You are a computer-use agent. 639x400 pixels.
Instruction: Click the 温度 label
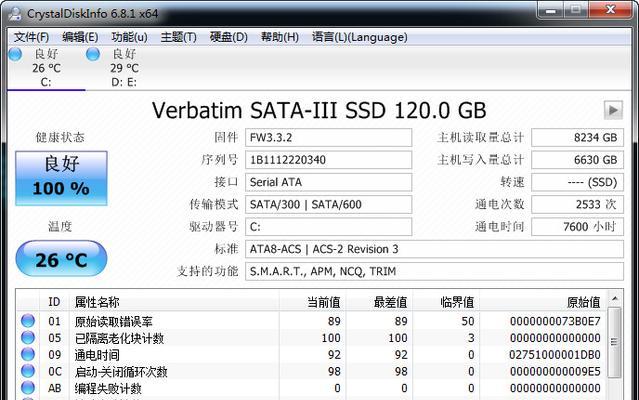(x=60, y=226)
